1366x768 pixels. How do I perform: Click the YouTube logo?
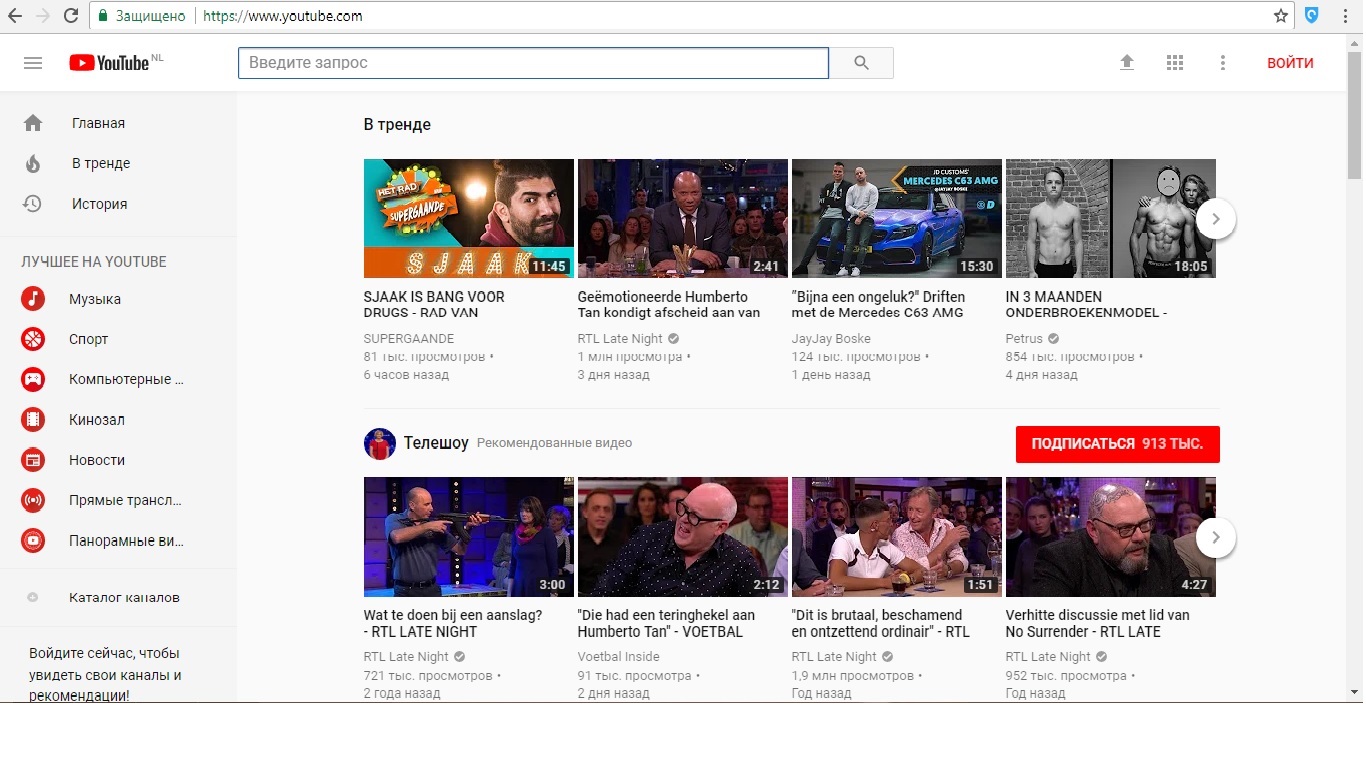pyautogui.click(x=109, y=63)
